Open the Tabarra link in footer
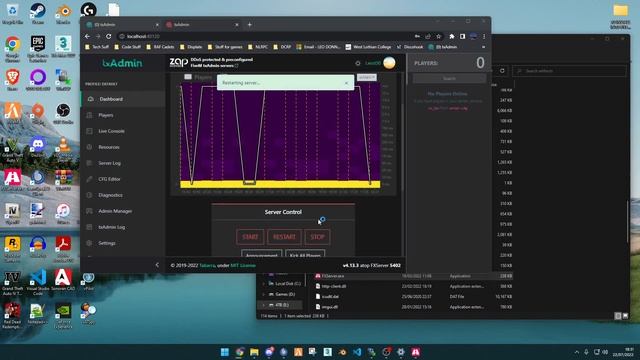The image size is (640, 360). 207,265
